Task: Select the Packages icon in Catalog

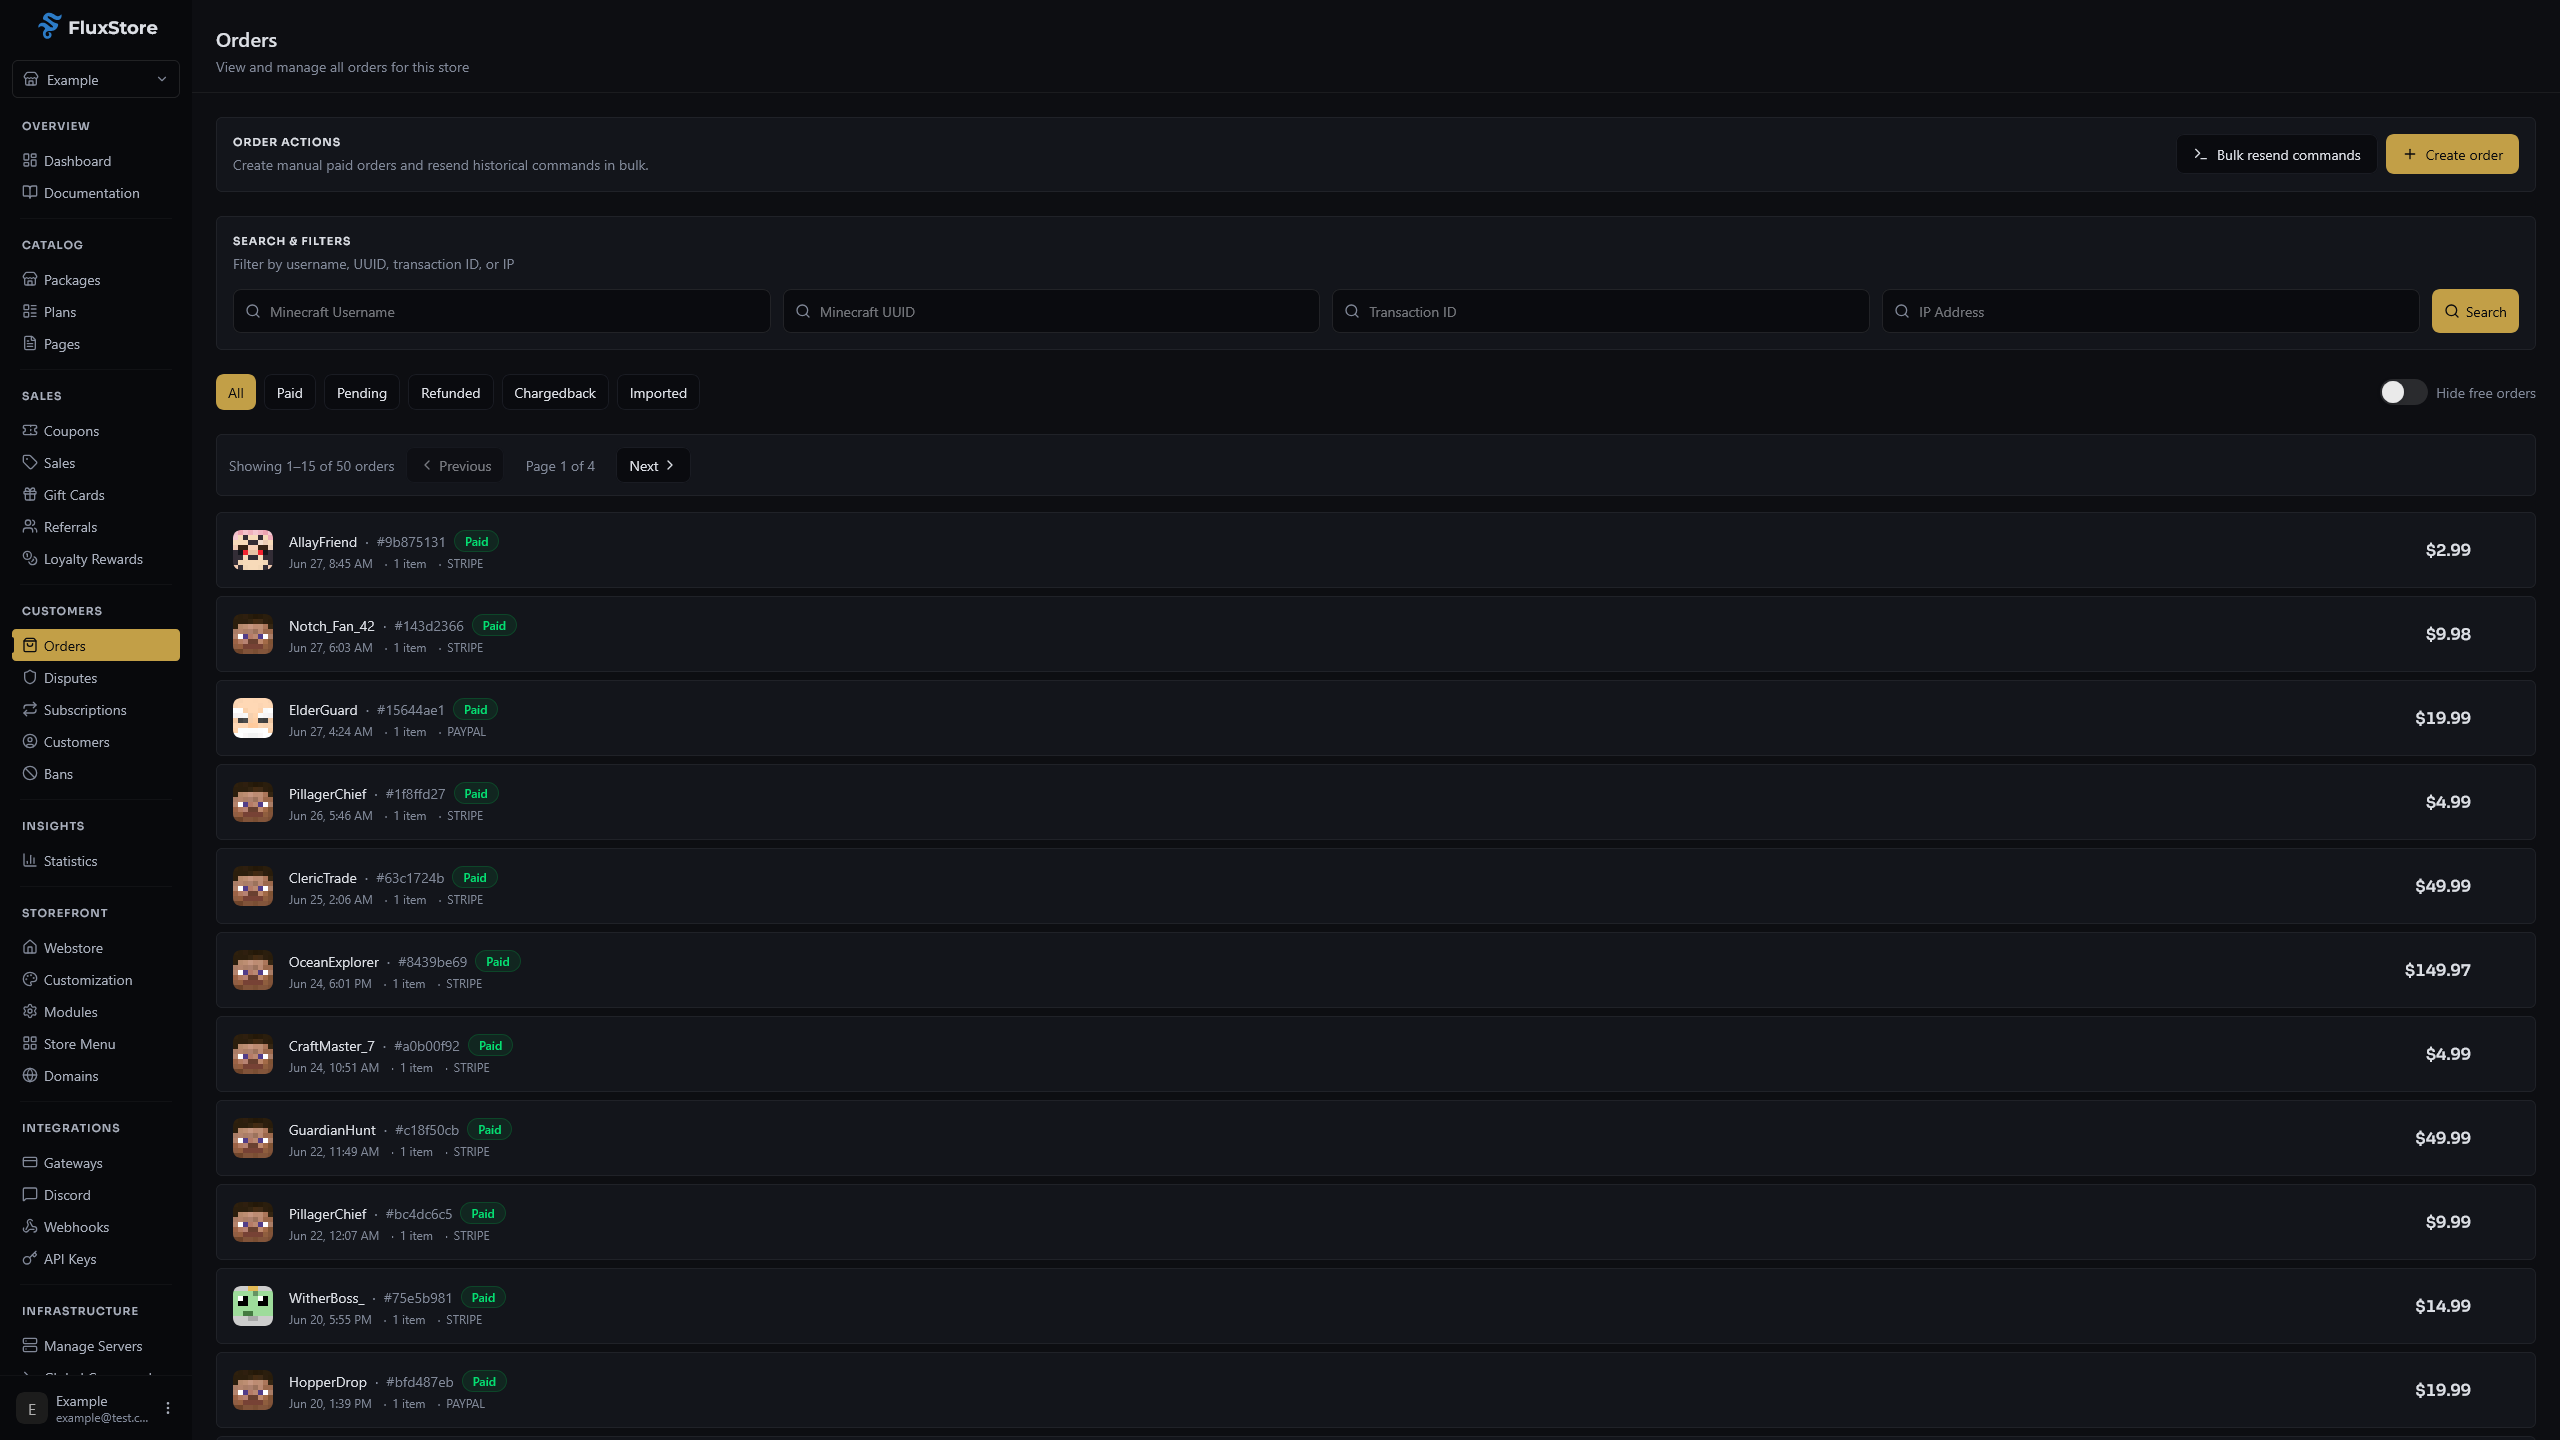Action: click(x=30, y=279)
